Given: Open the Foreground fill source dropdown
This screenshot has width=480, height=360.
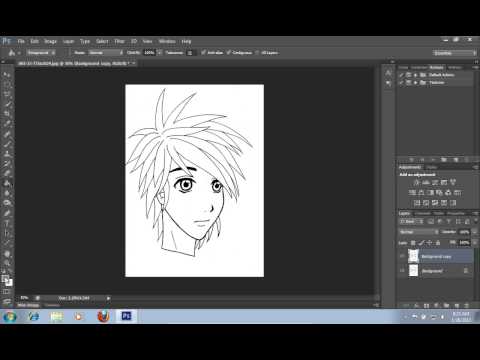Looking at the screenshot, I should tap(41, 53).
